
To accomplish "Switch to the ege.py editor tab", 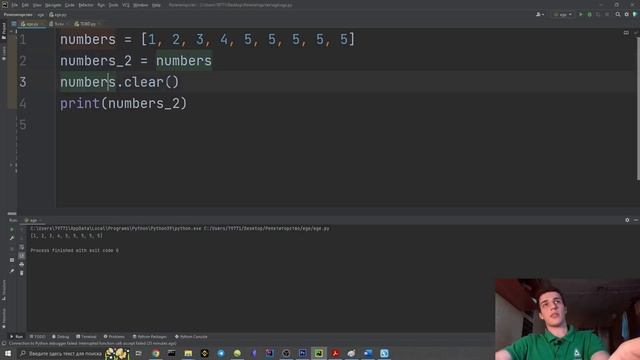I will tap(32, 24).
